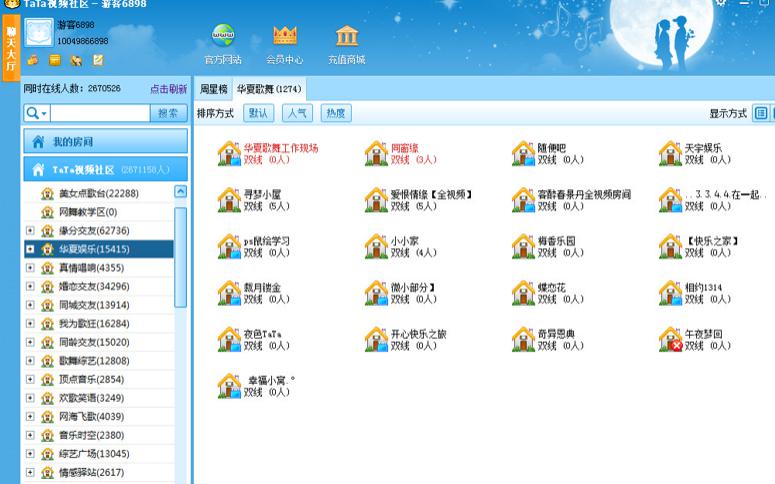Expand the 缘分交友(62736) category
Screen dimensions: 775x484
point(30,230)
